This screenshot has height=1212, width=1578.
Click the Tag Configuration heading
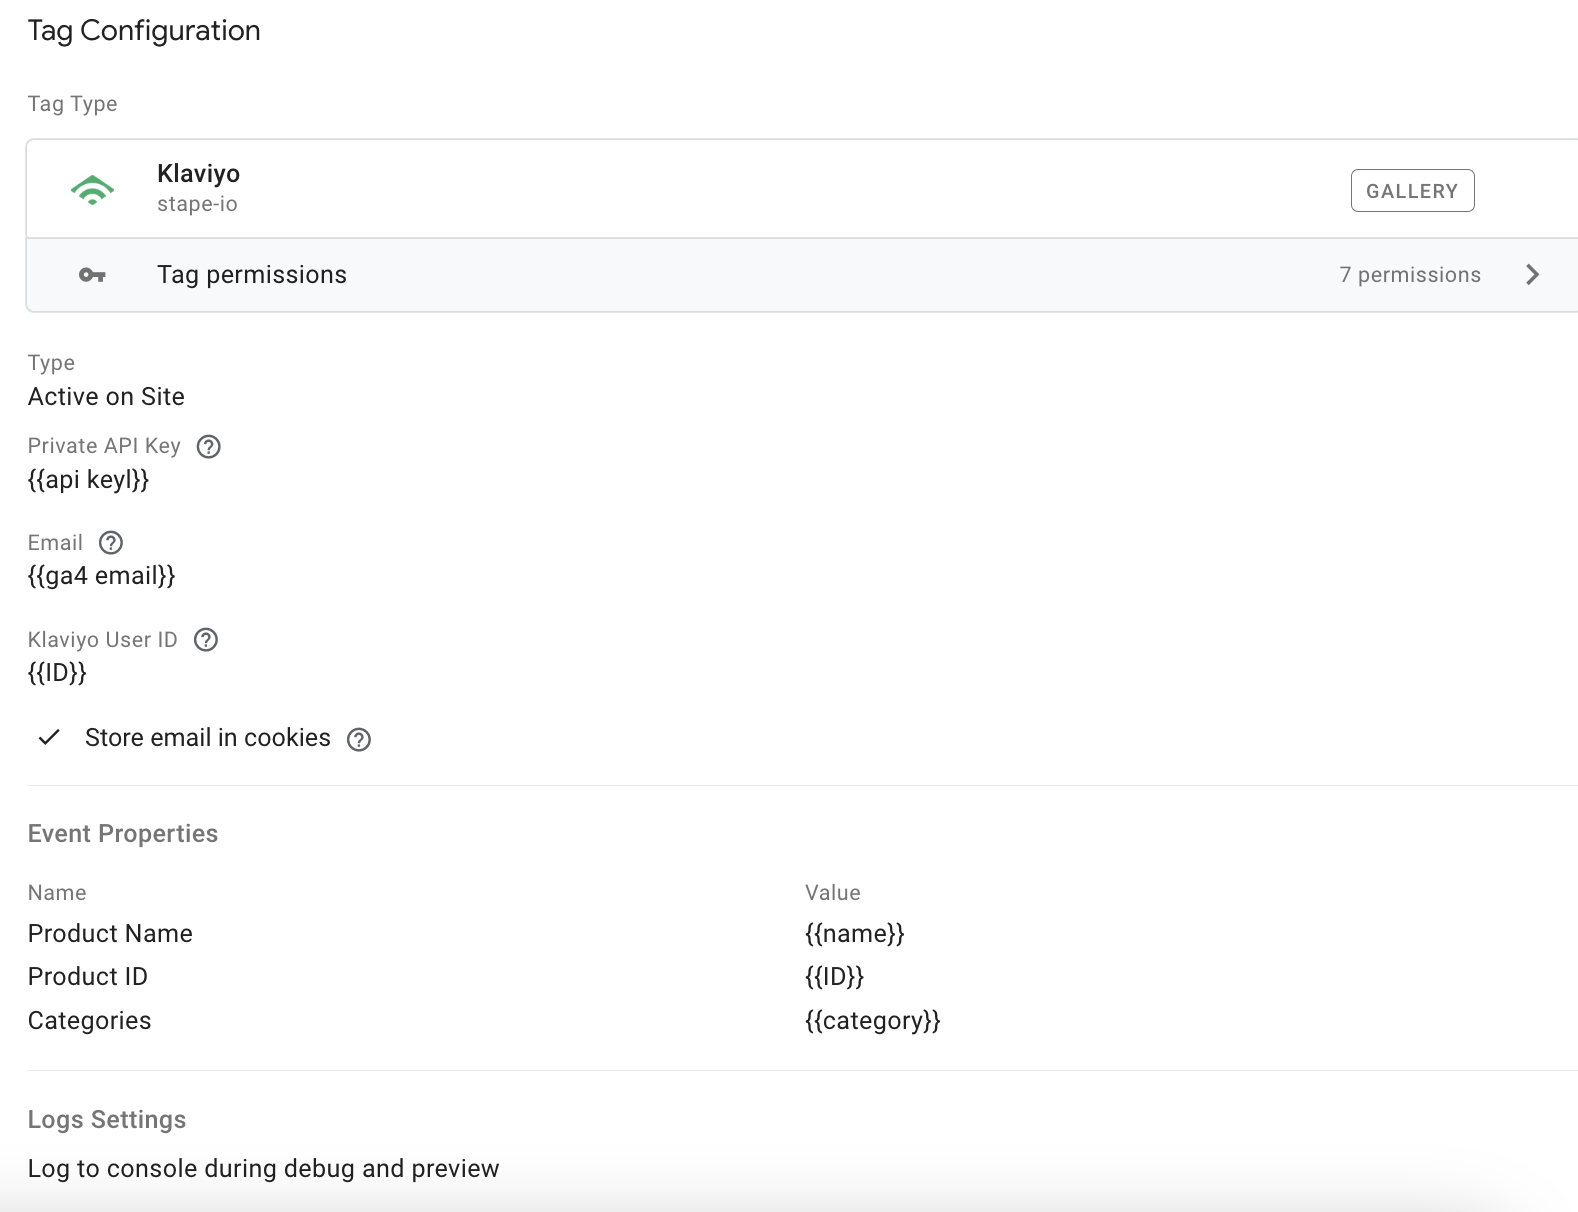(144, 31)
